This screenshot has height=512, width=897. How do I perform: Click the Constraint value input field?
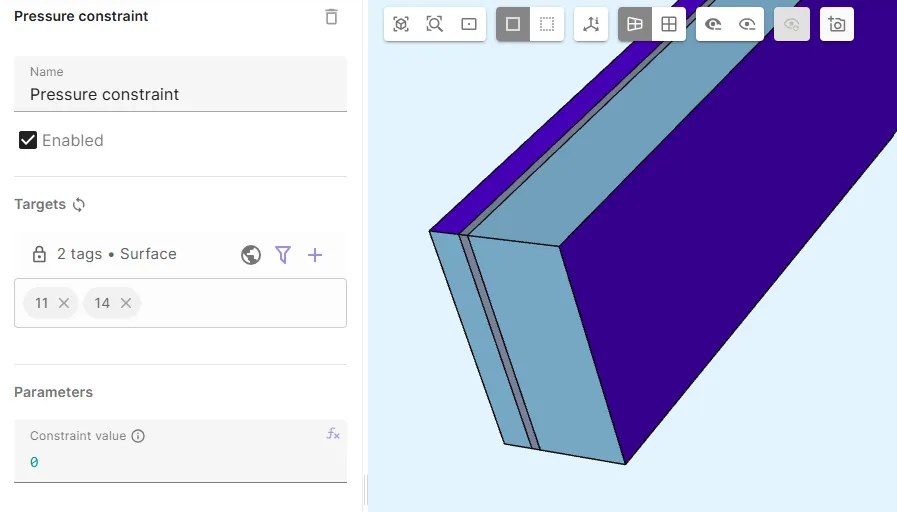click(170, 462)
